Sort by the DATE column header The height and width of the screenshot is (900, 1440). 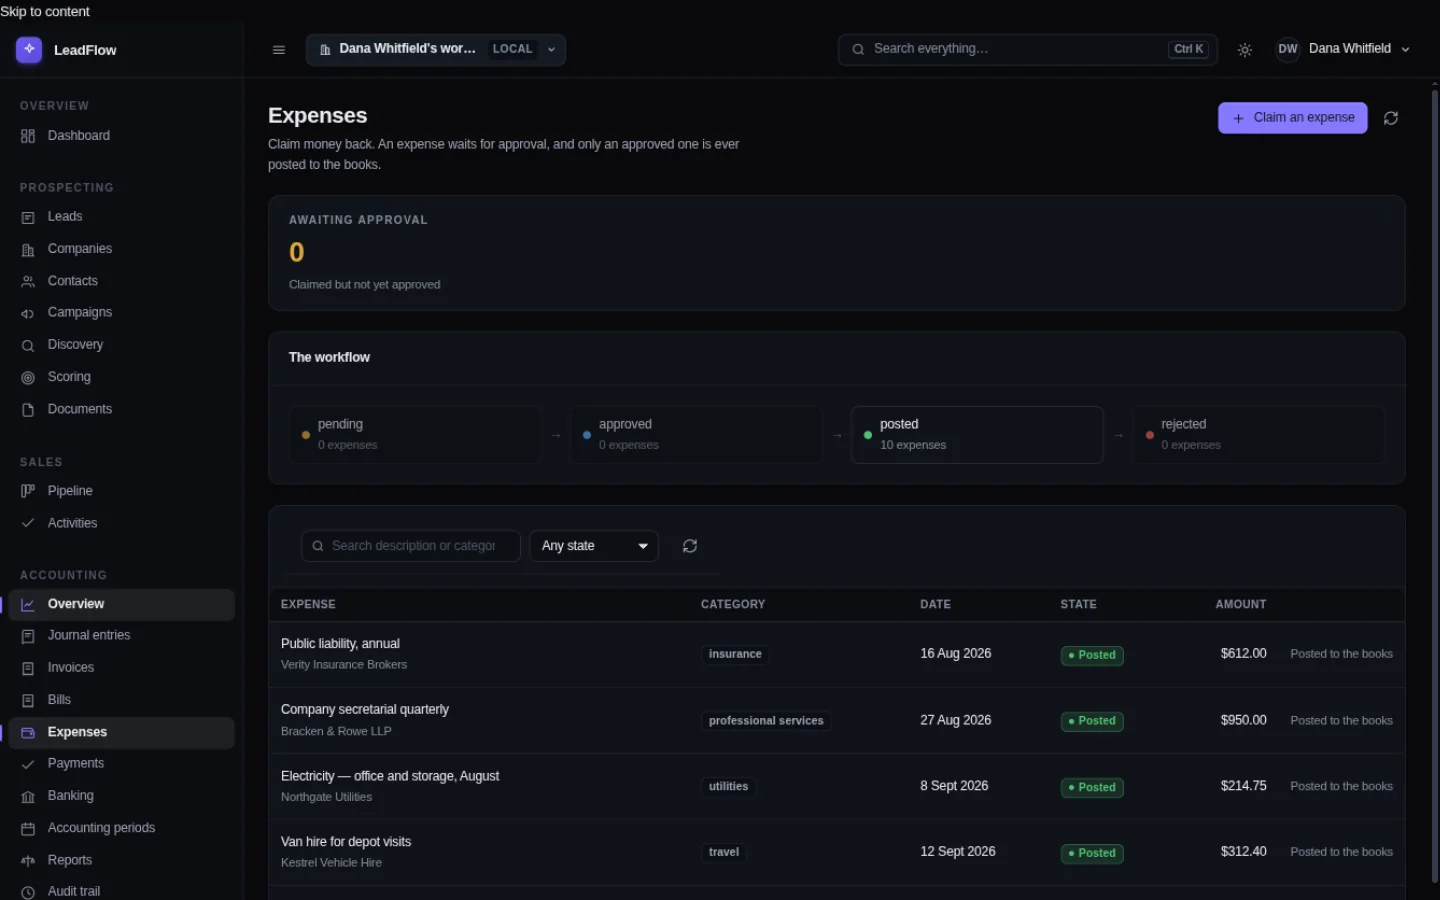tap(935, 605)
